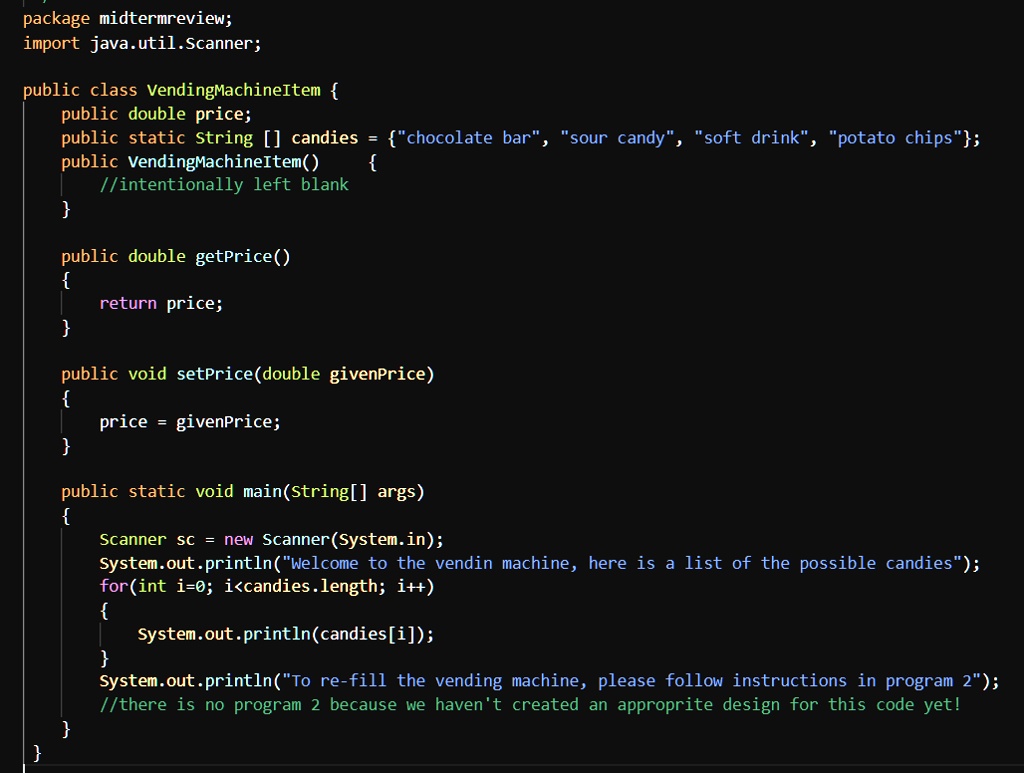This screenshot has height=773, width=1024.
Task: Click the 'System.out.println(candies[i]);' line
Action: 285,634
